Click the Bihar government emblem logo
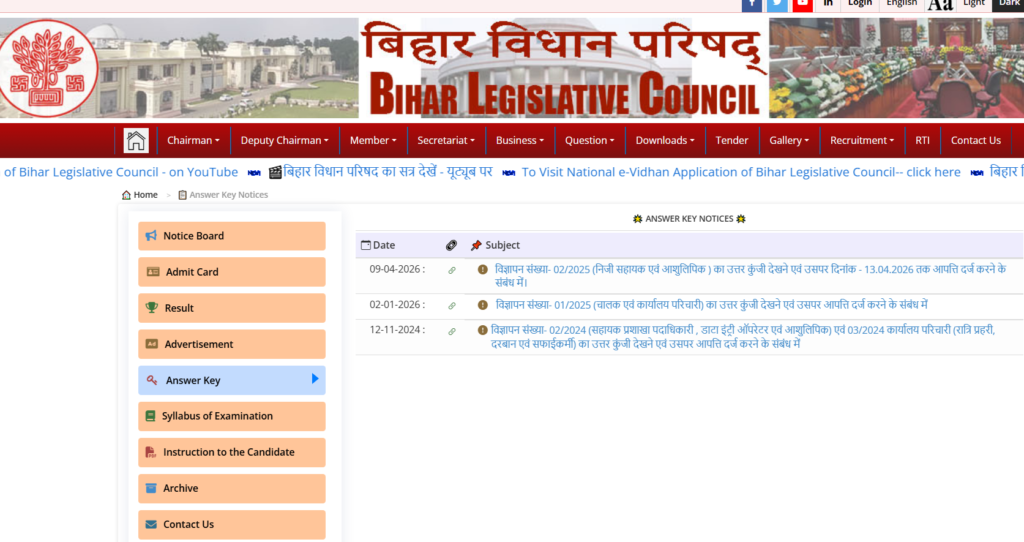This screenshot has height=542, width=1024. 49,69
